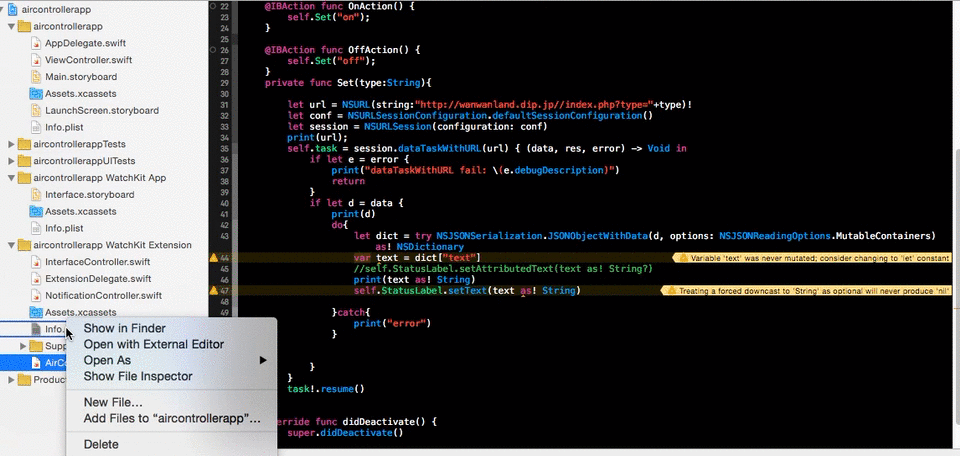The height and width of the screenshot is (456, 960).
Task: Click NSJSONSerialization in line 43
Action: coord(489,236)
